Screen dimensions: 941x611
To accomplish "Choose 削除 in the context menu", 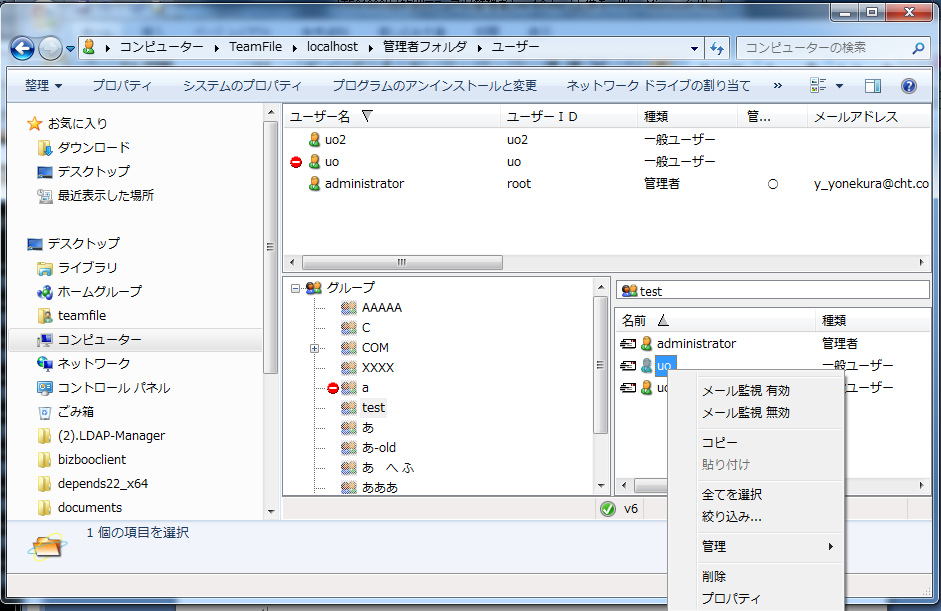I will coord(714,577).
